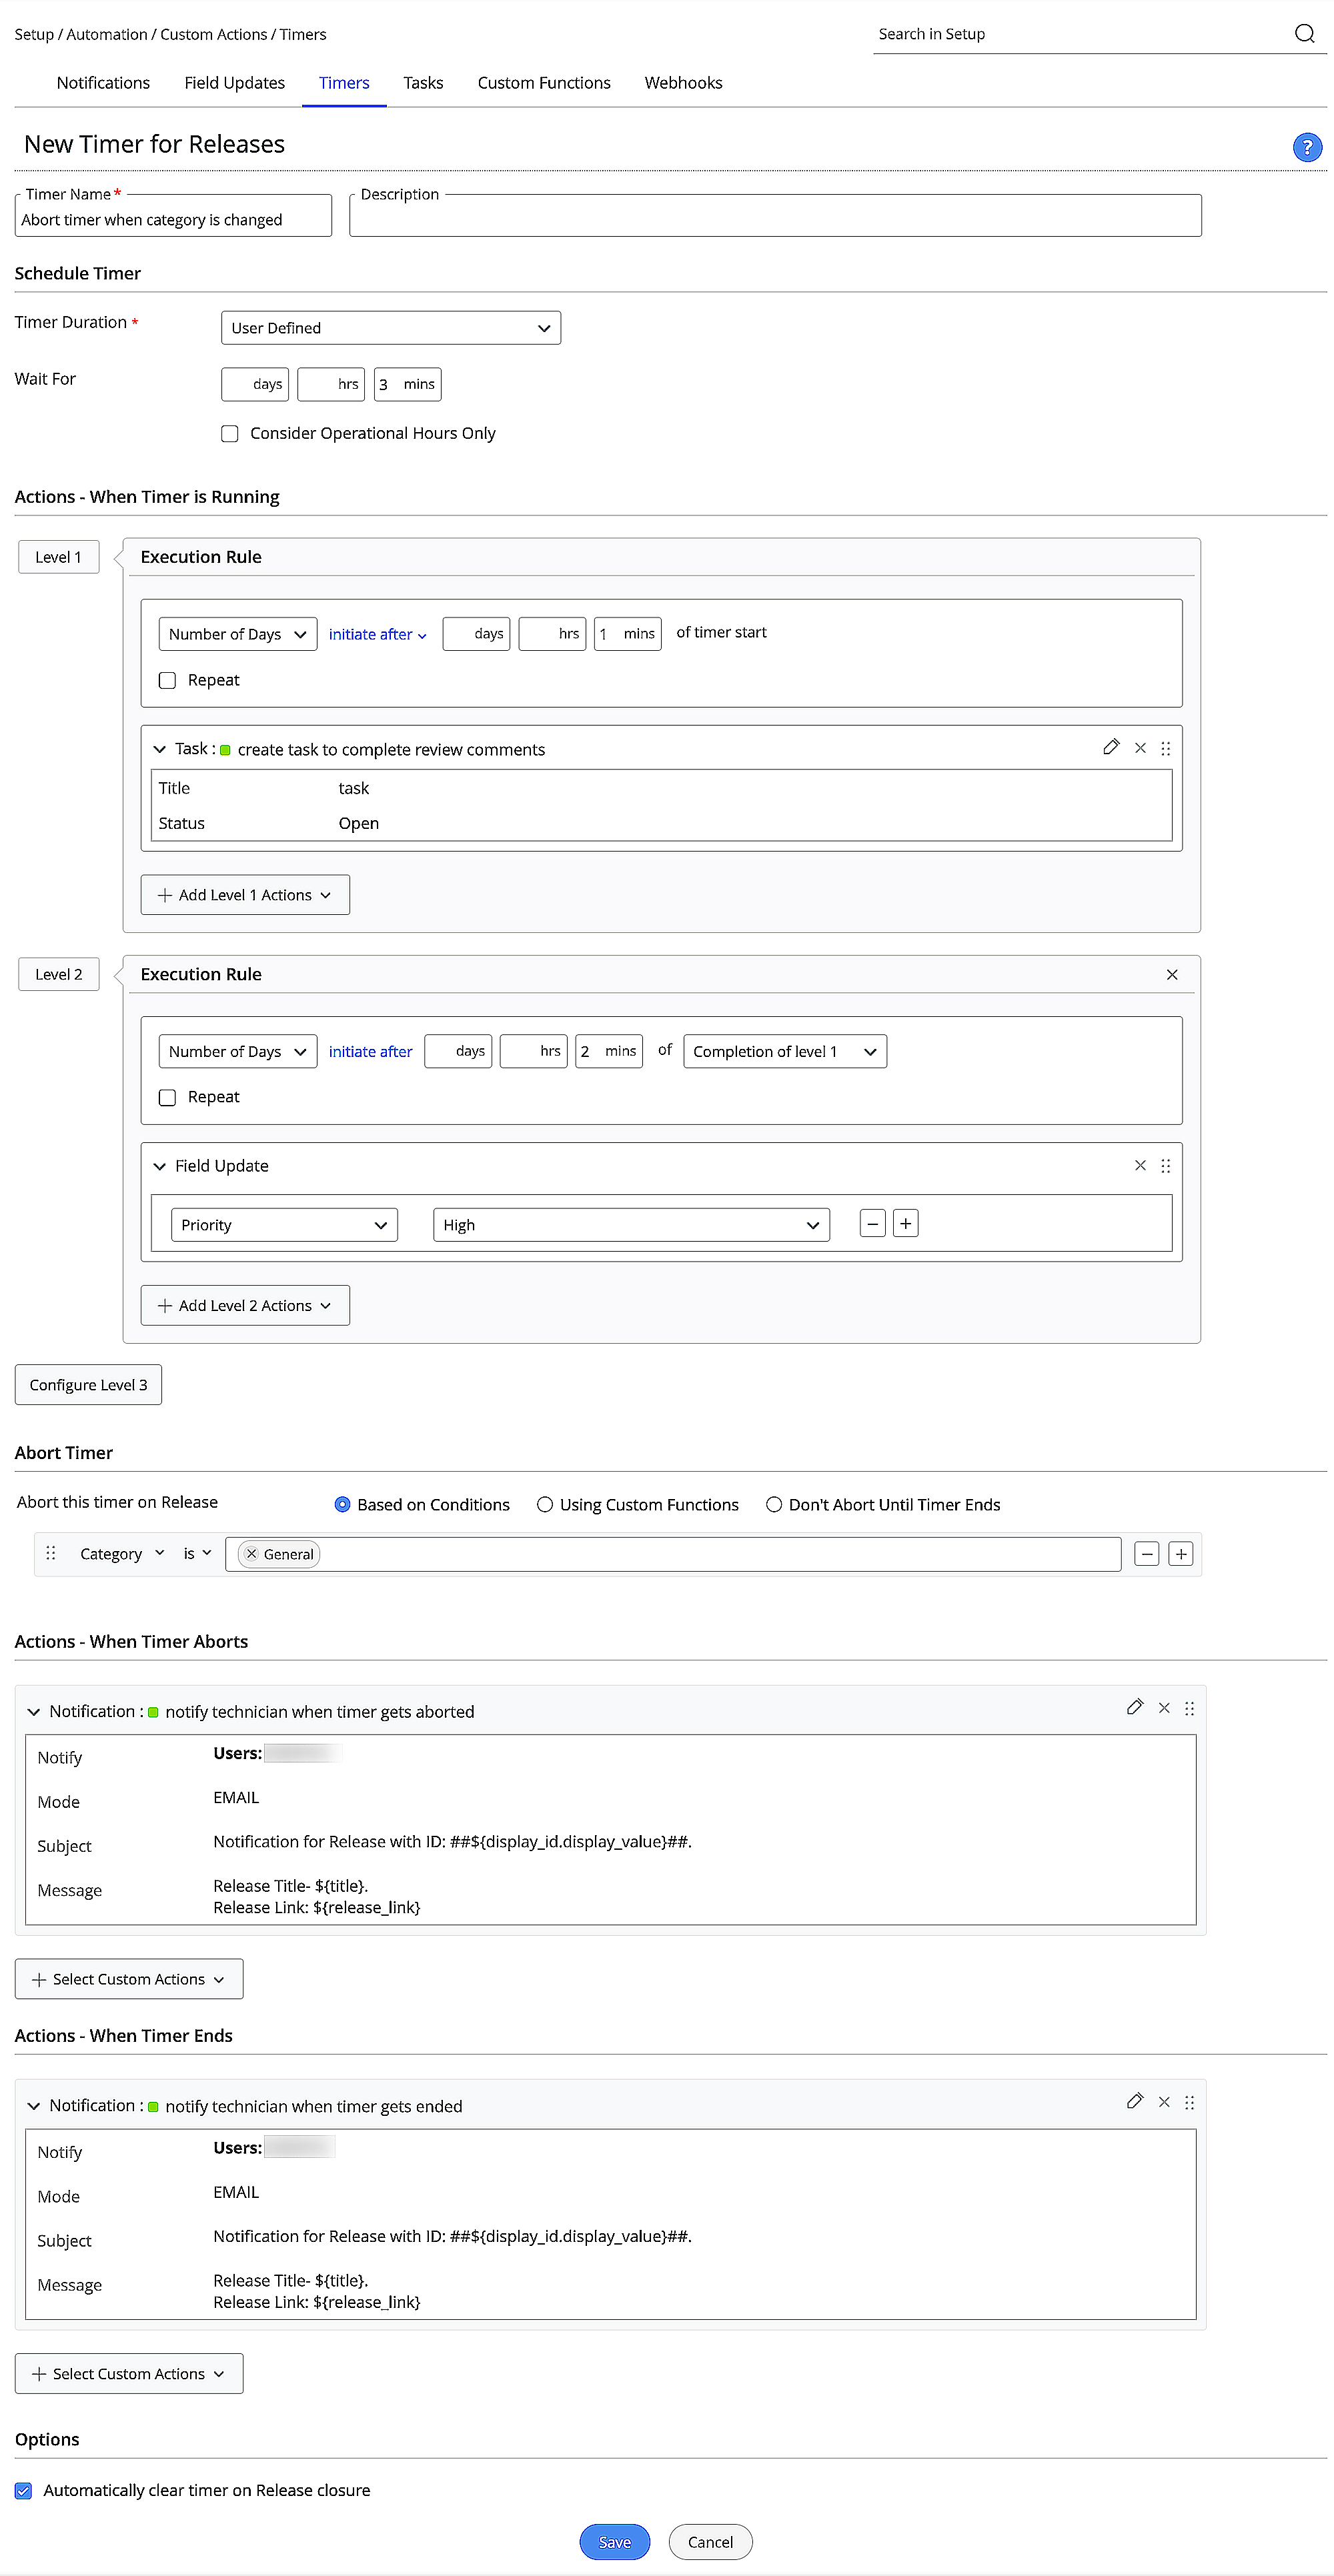Enable Consider Operational Hours Only checkbox
The image size is (1334, 2576).
230,433
